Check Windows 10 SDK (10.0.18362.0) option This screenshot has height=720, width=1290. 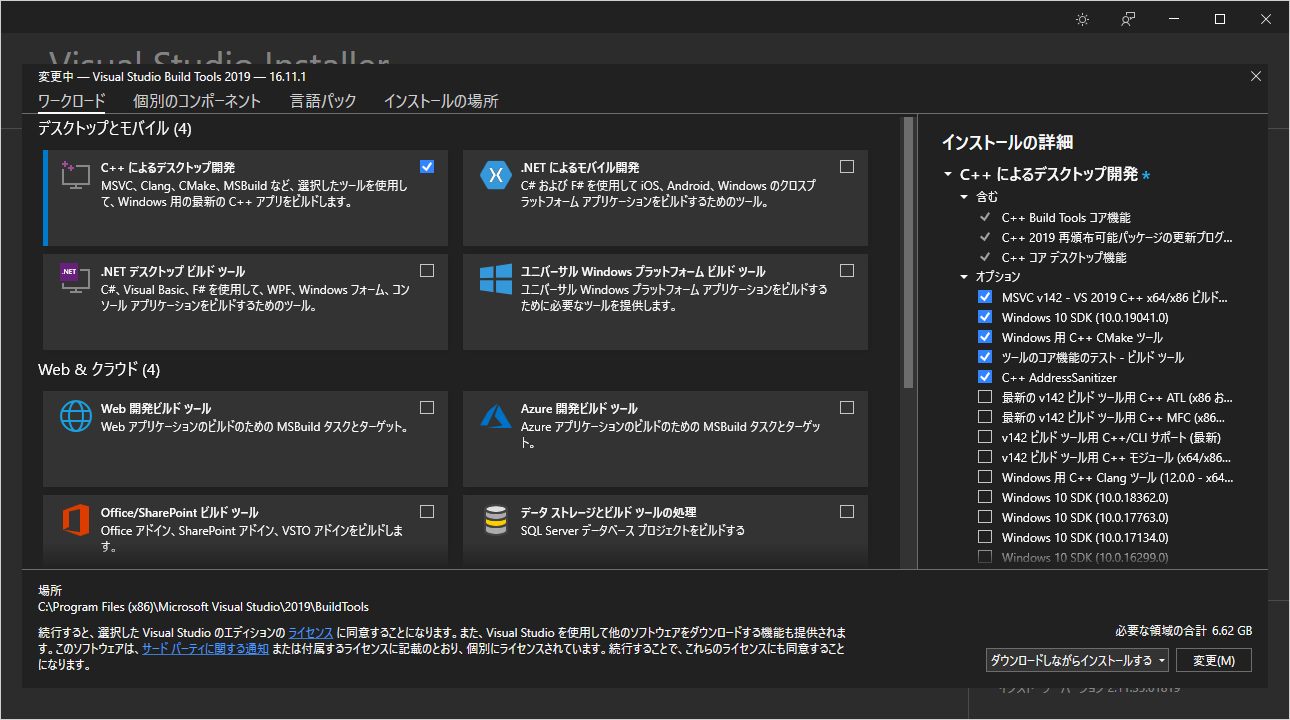click(x=985, y=497)
